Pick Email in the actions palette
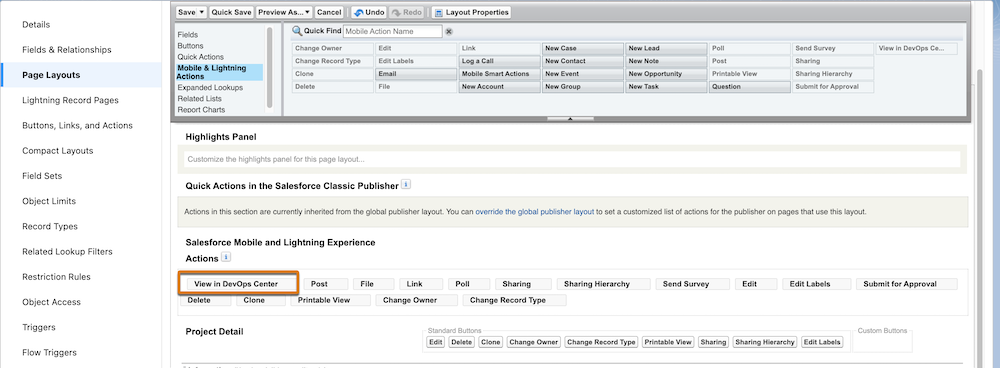Viewport: 1000px width, 368px height. pos(416,74)
